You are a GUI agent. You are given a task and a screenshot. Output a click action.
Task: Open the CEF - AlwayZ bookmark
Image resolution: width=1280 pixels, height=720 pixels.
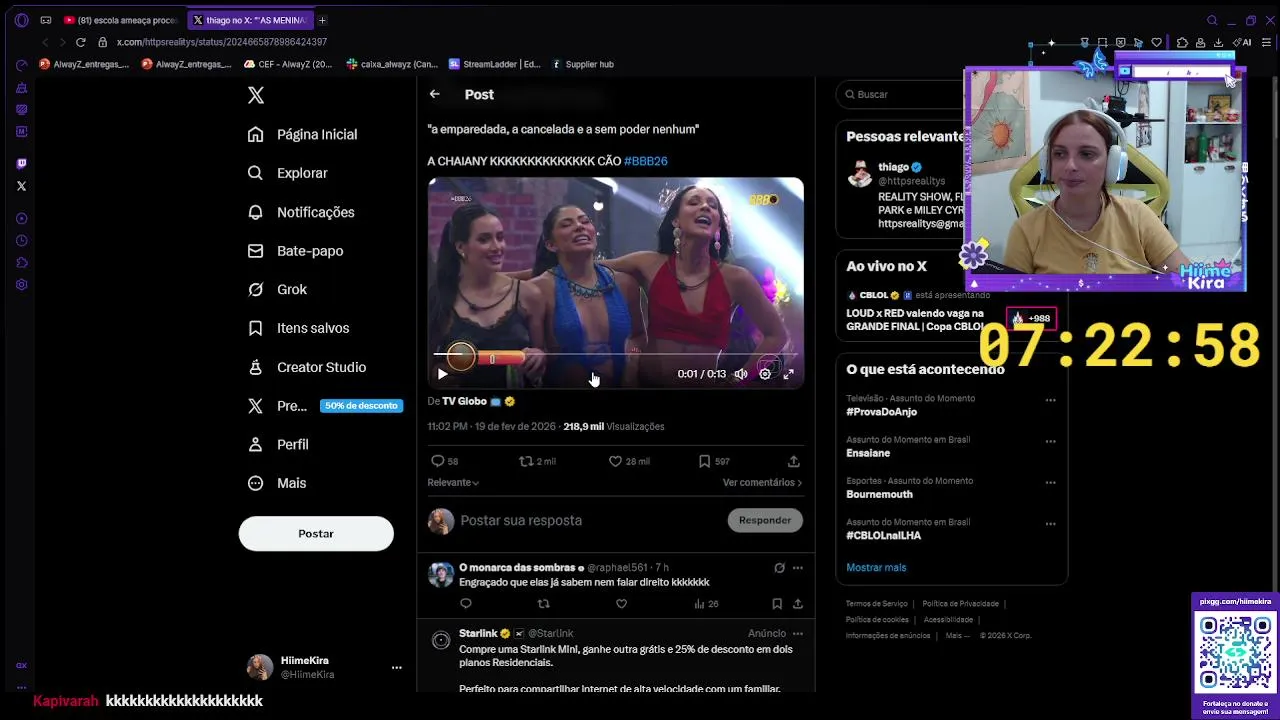click(288, 64)
